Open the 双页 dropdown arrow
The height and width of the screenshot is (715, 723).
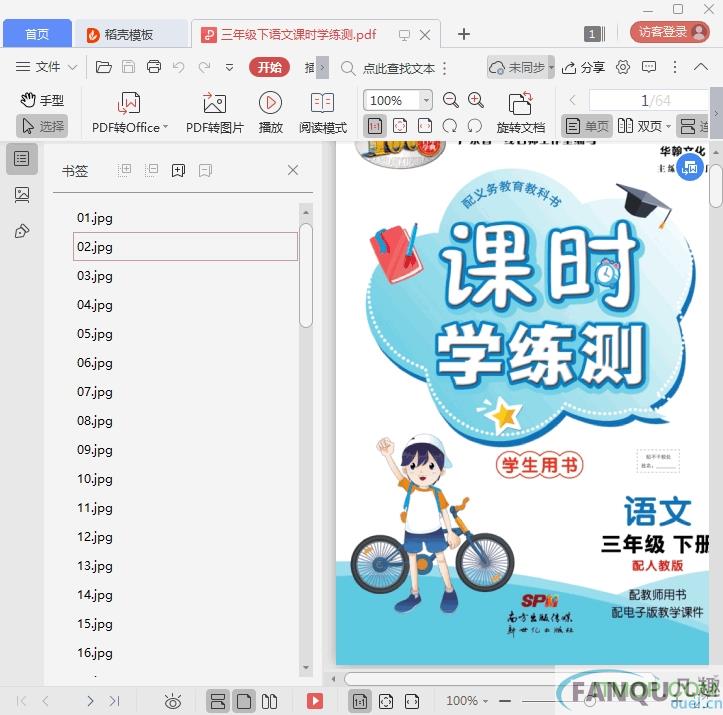[668, 126]
